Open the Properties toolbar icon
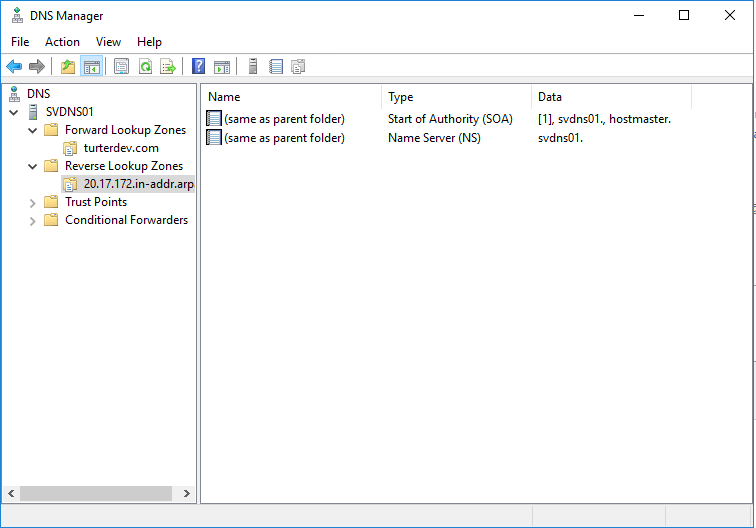 [x=122, y=67]
